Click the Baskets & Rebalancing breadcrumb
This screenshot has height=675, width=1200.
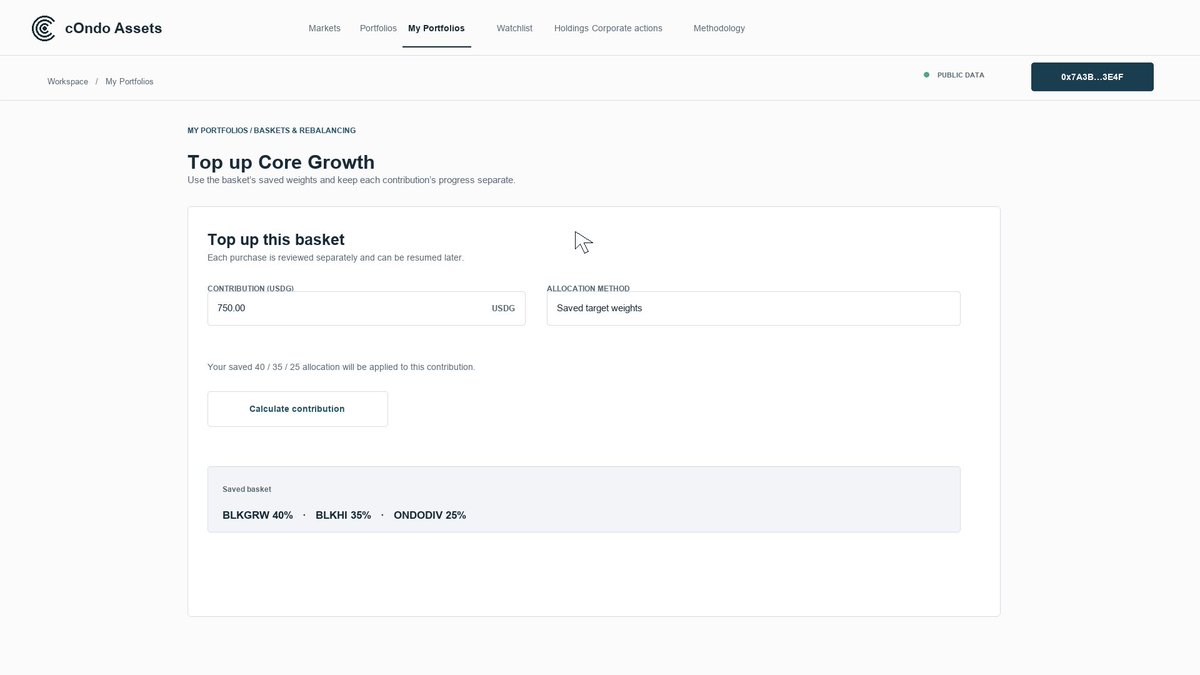tap(305, 130)
